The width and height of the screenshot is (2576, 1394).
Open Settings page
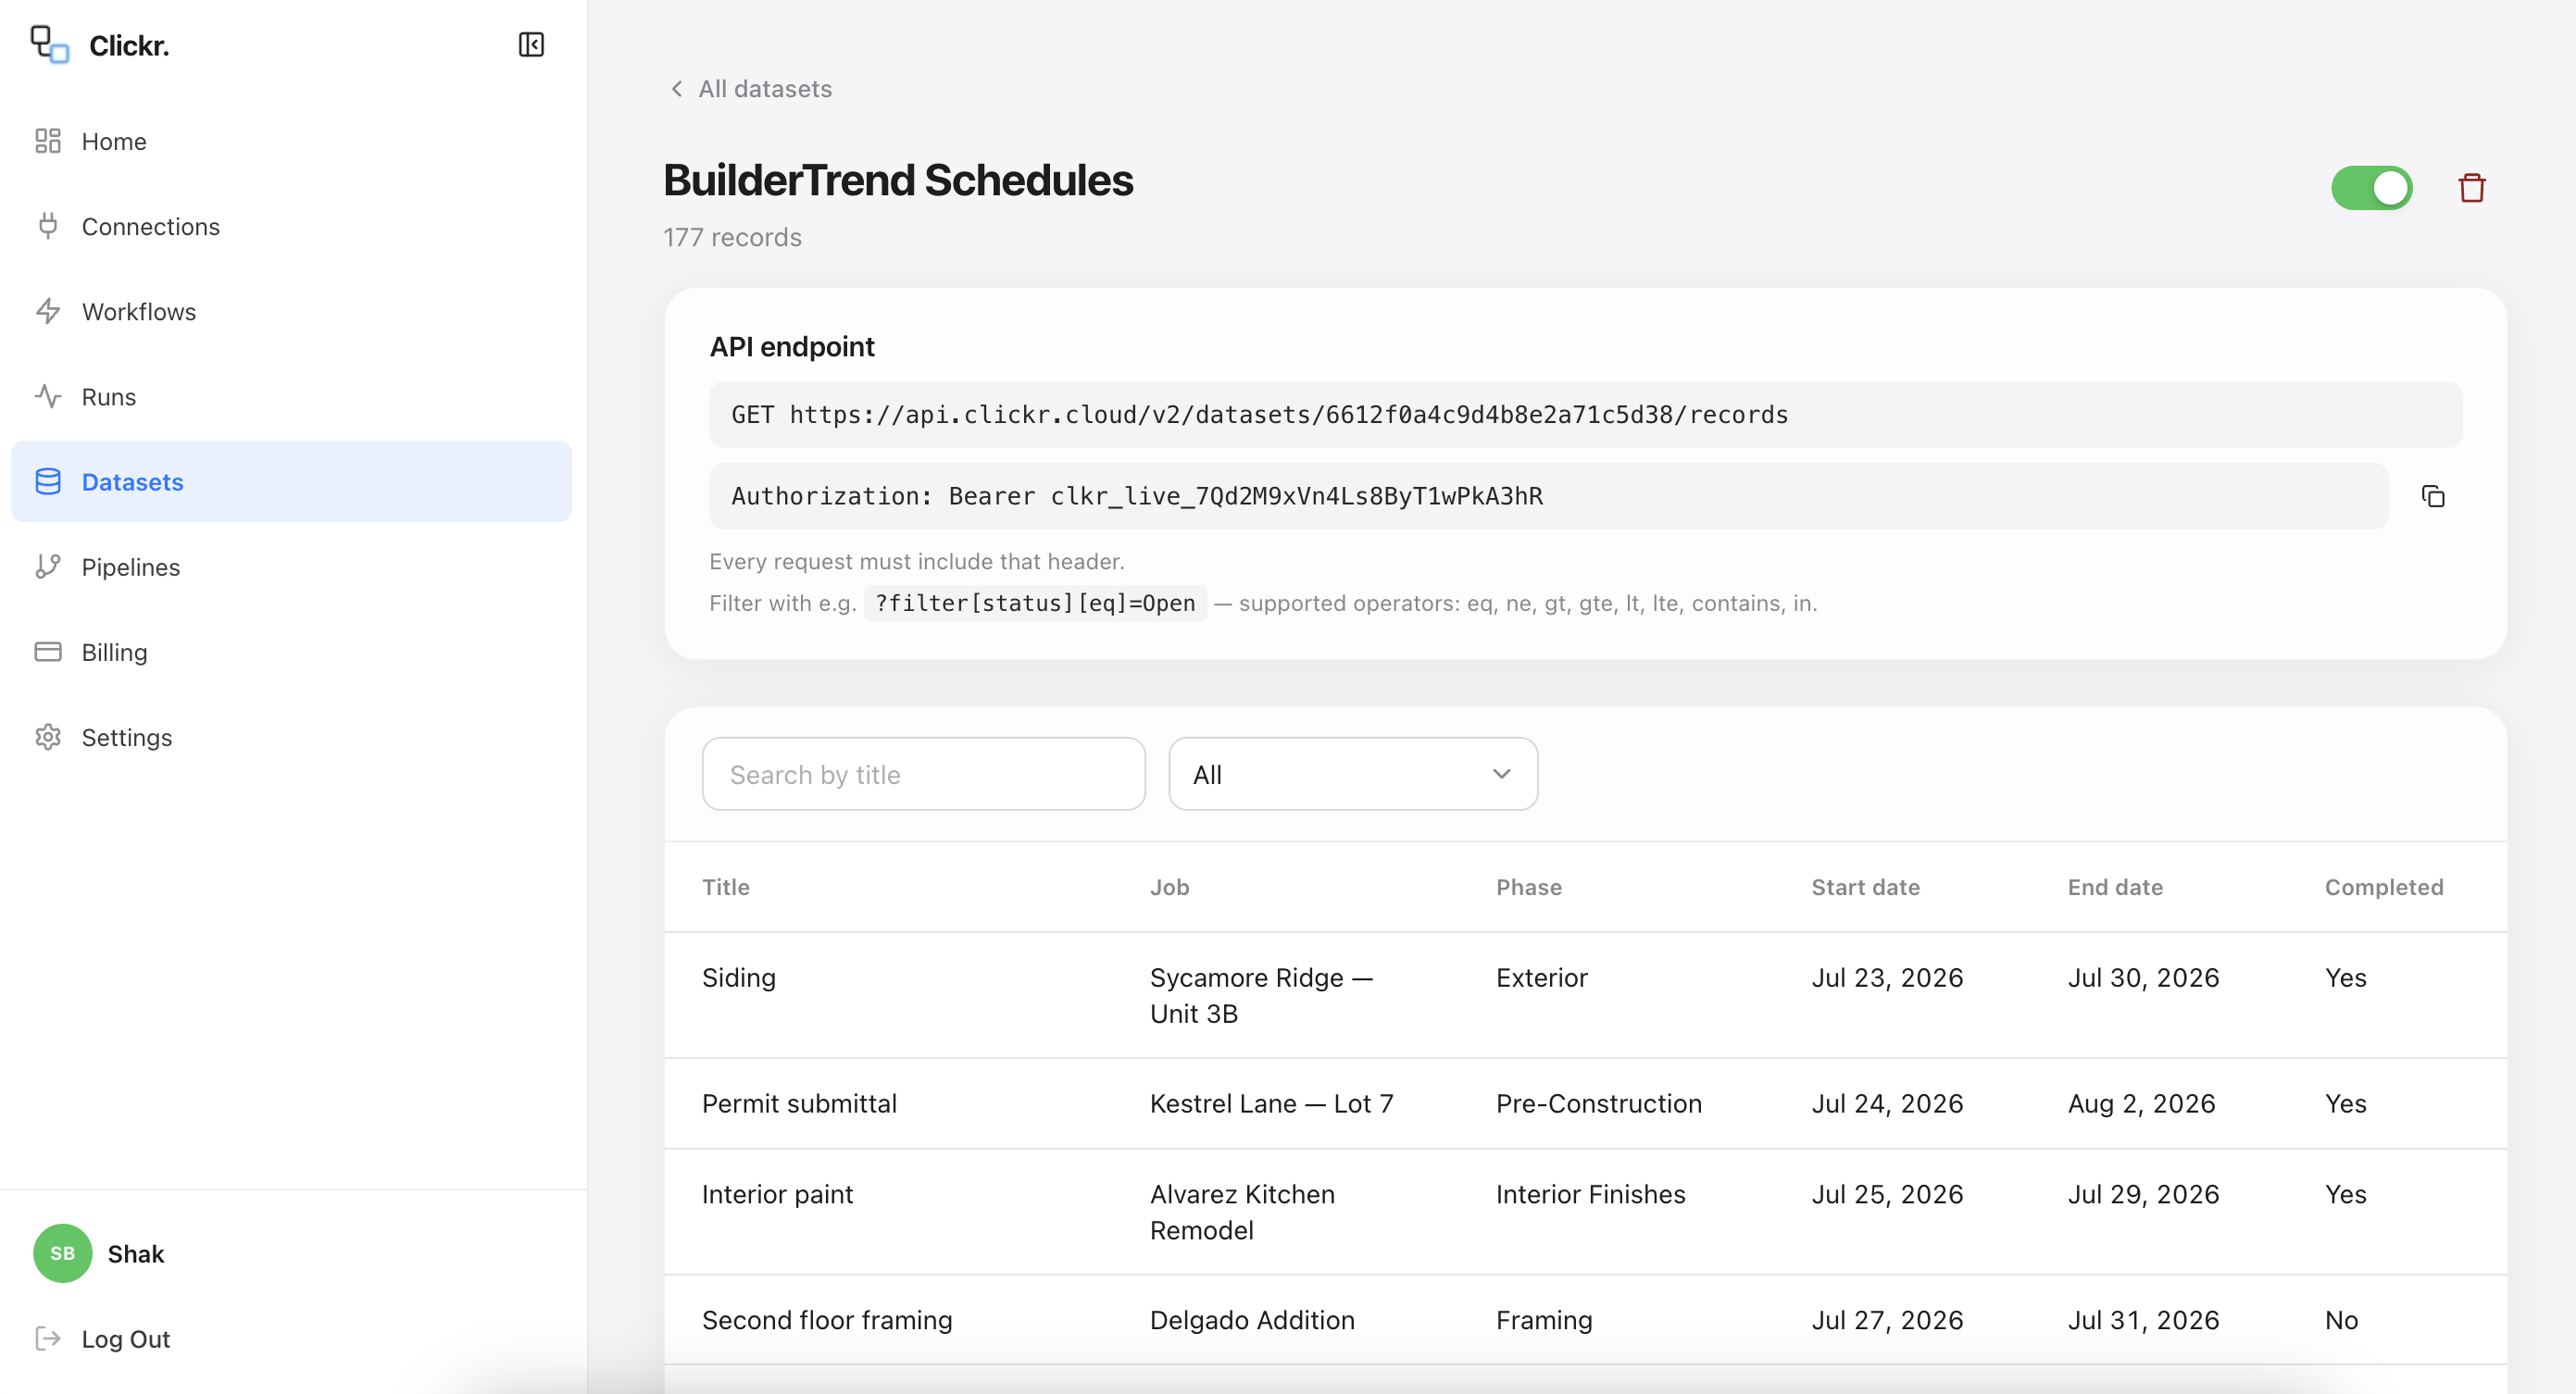291,737
